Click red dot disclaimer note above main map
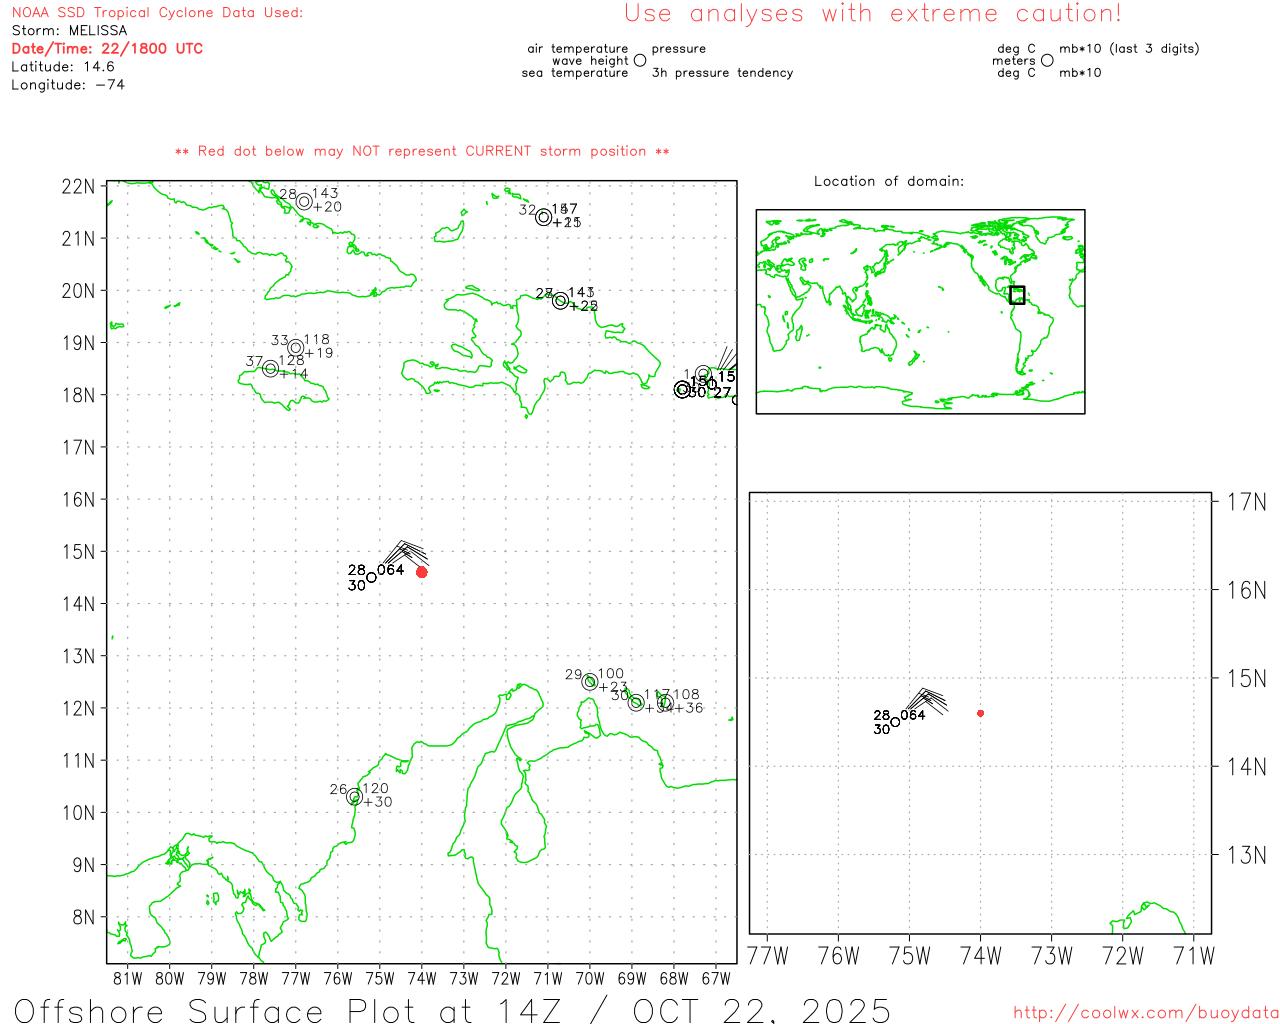The height and width of the screenshot is (1024, 1280). pos(422,151)
